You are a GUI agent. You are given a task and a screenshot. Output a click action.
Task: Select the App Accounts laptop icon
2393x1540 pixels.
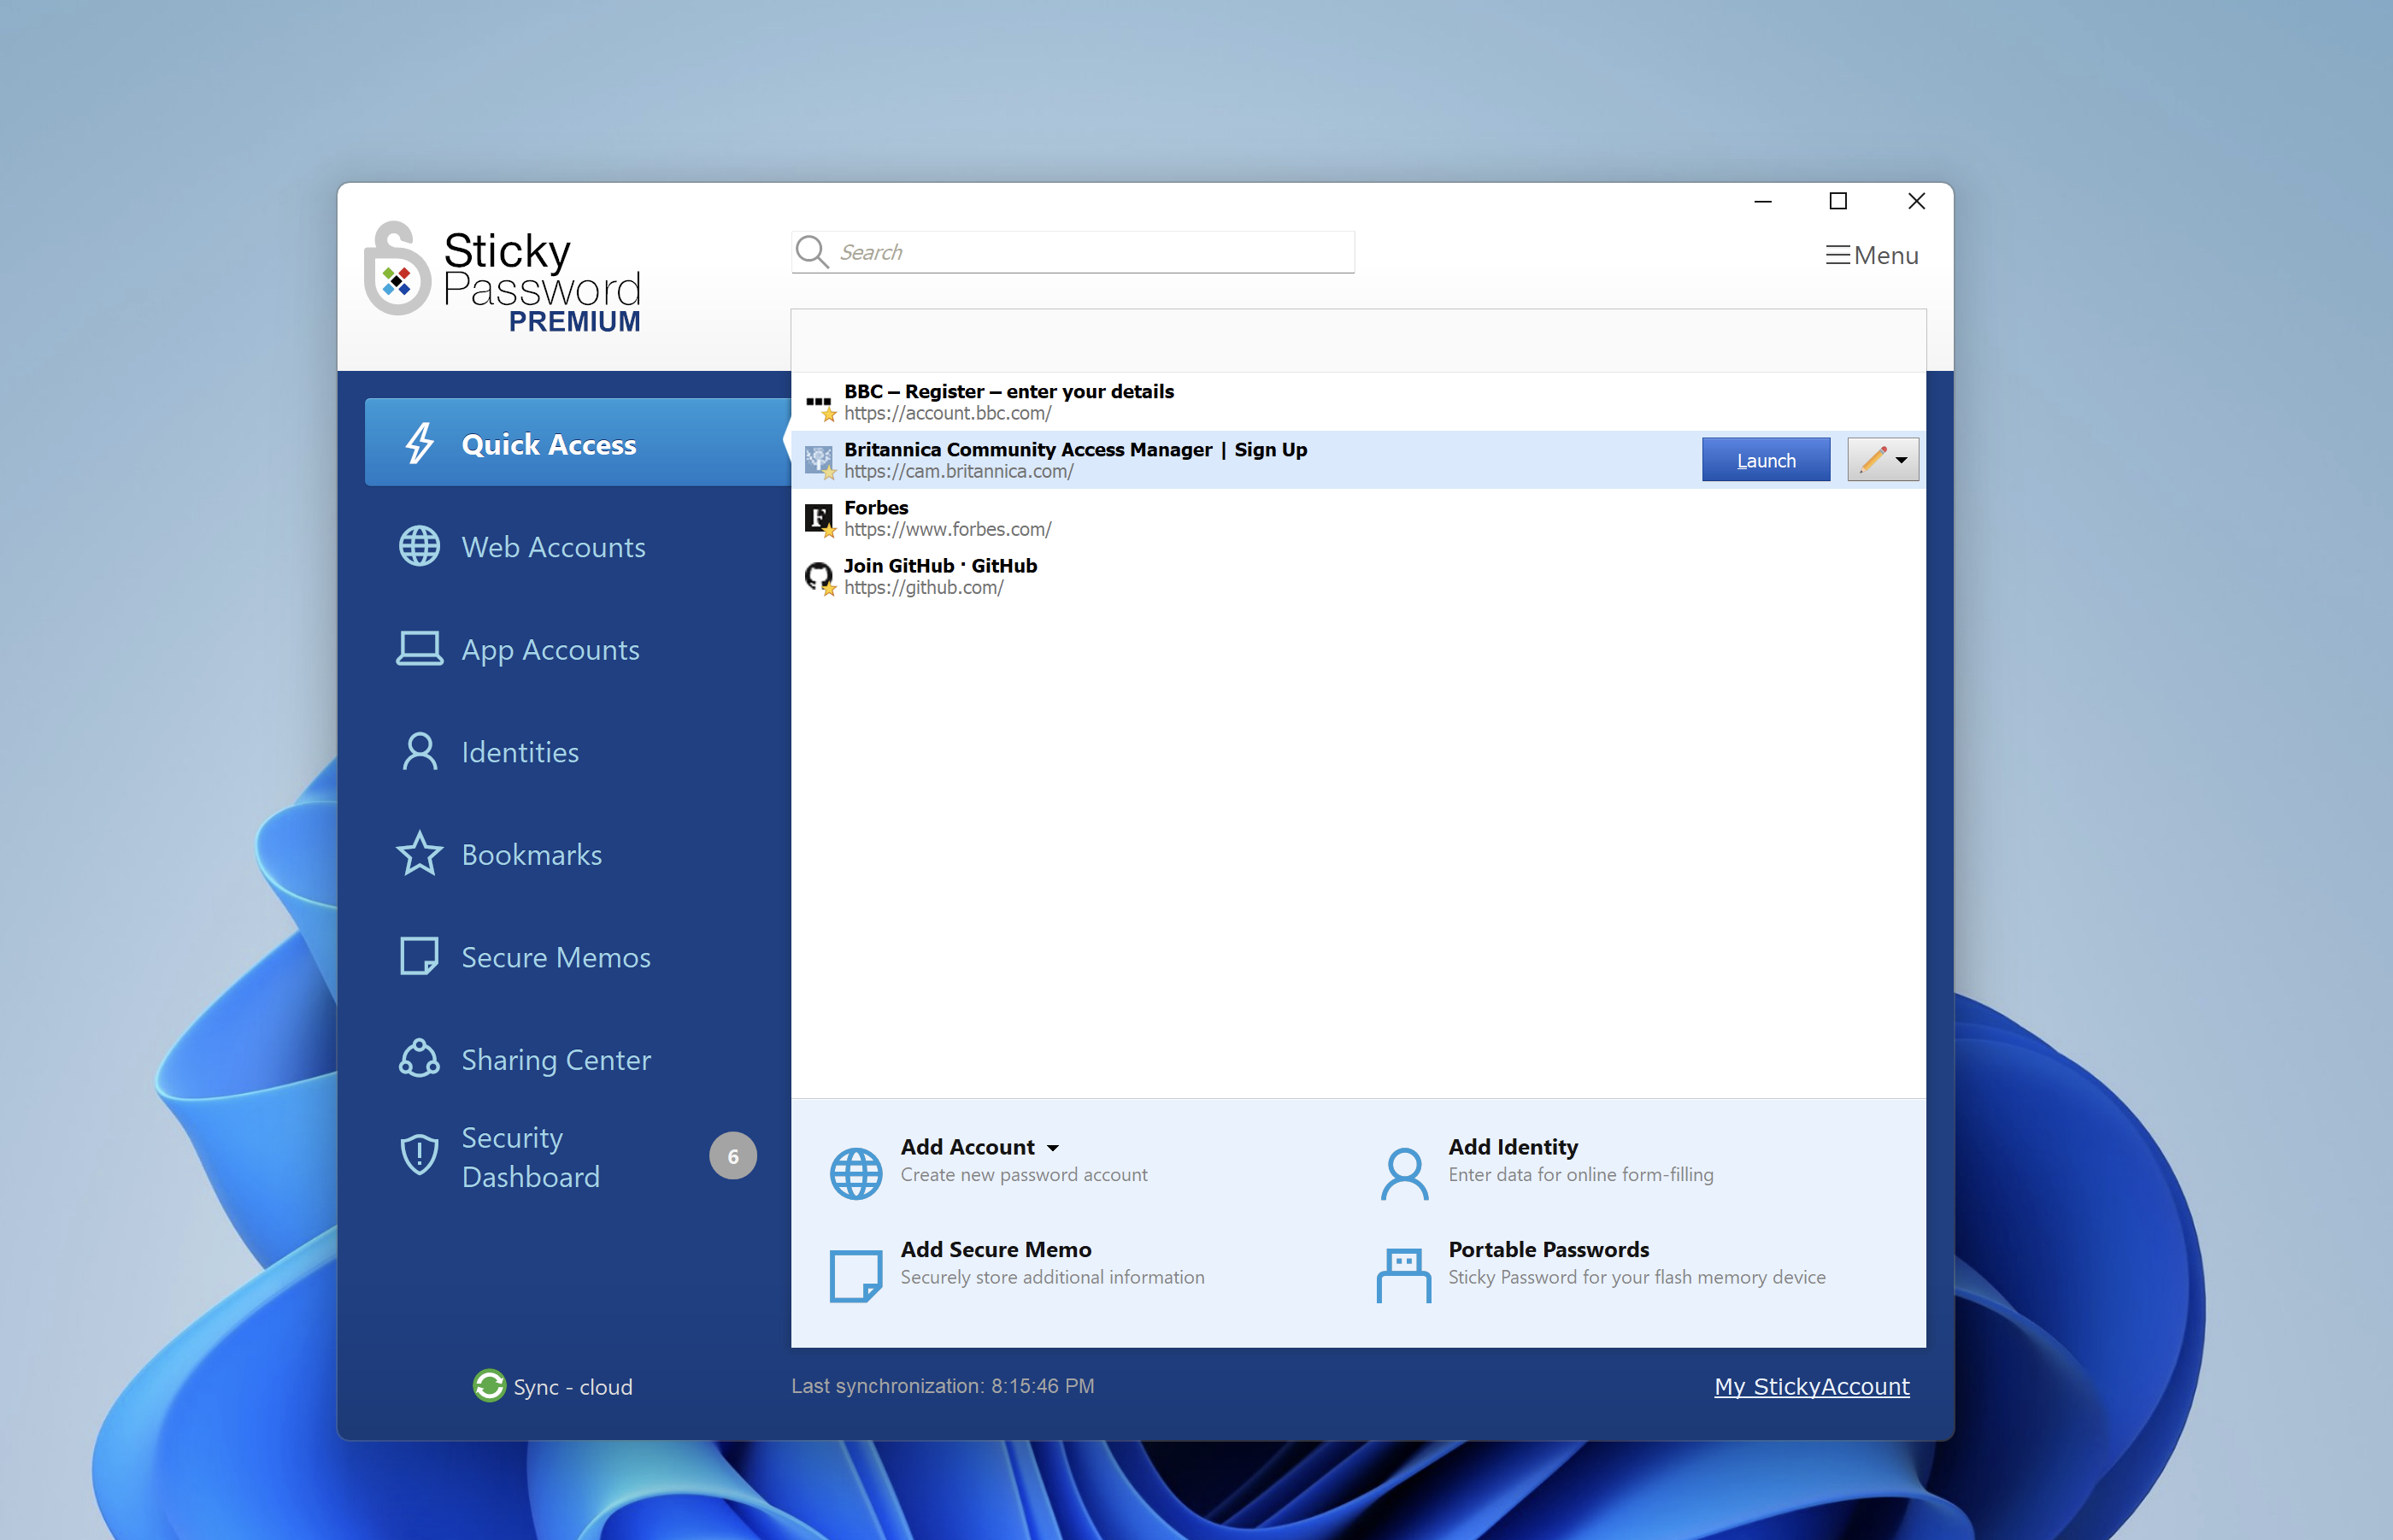click(419, 648)
